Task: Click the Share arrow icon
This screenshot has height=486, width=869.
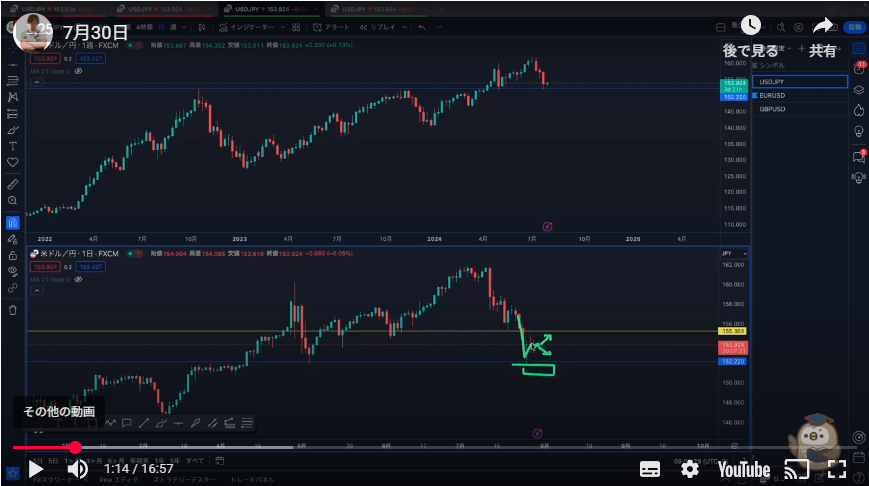Action: pos(822,27)
